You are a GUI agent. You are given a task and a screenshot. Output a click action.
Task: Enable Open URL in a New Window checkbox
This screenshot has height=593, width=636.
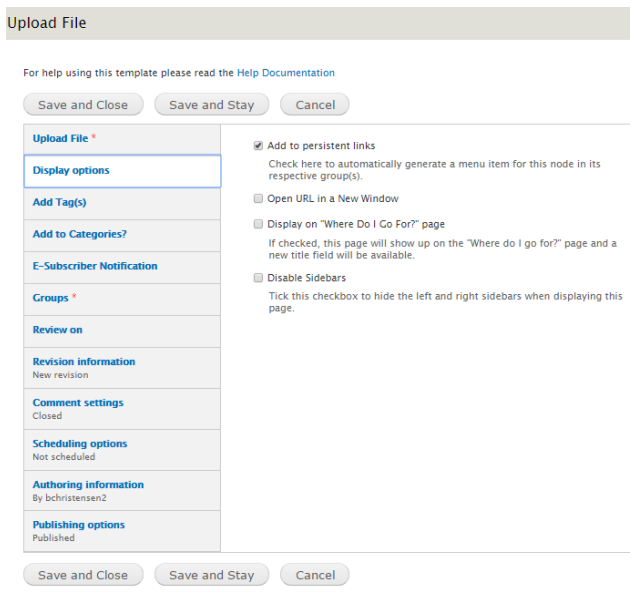(258, 198)
